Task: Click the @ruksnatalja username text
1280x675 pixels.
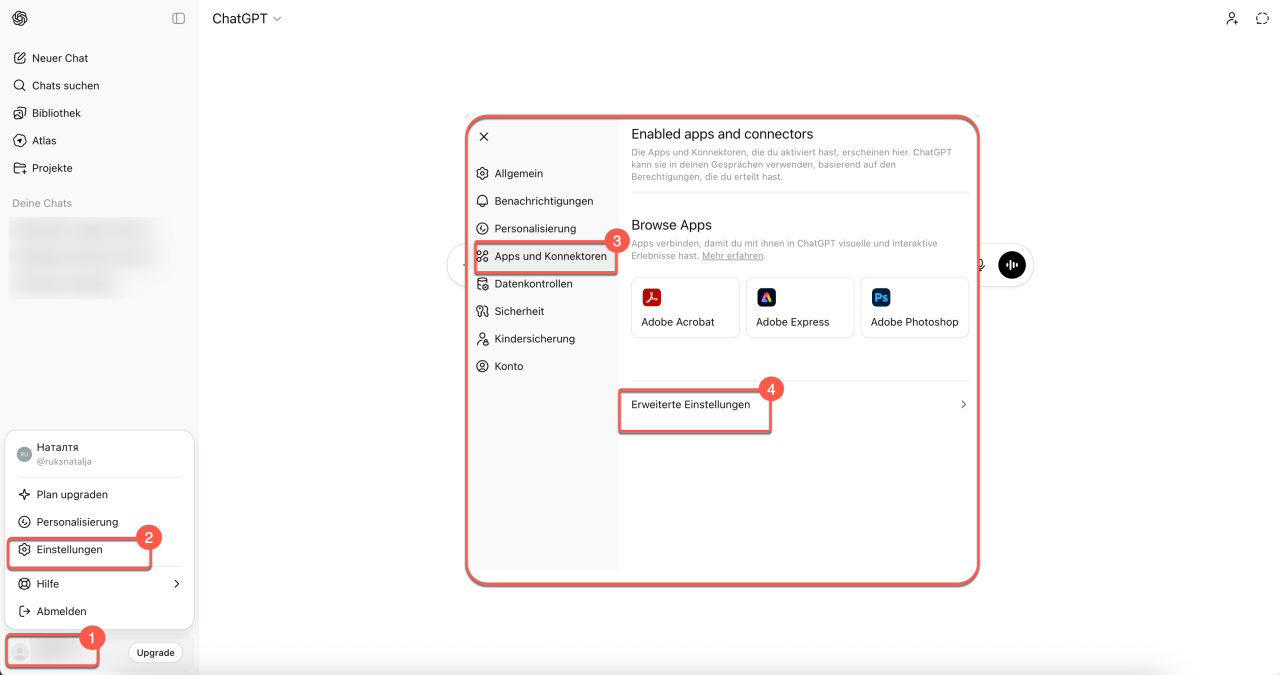Action: tap(65, 462)
